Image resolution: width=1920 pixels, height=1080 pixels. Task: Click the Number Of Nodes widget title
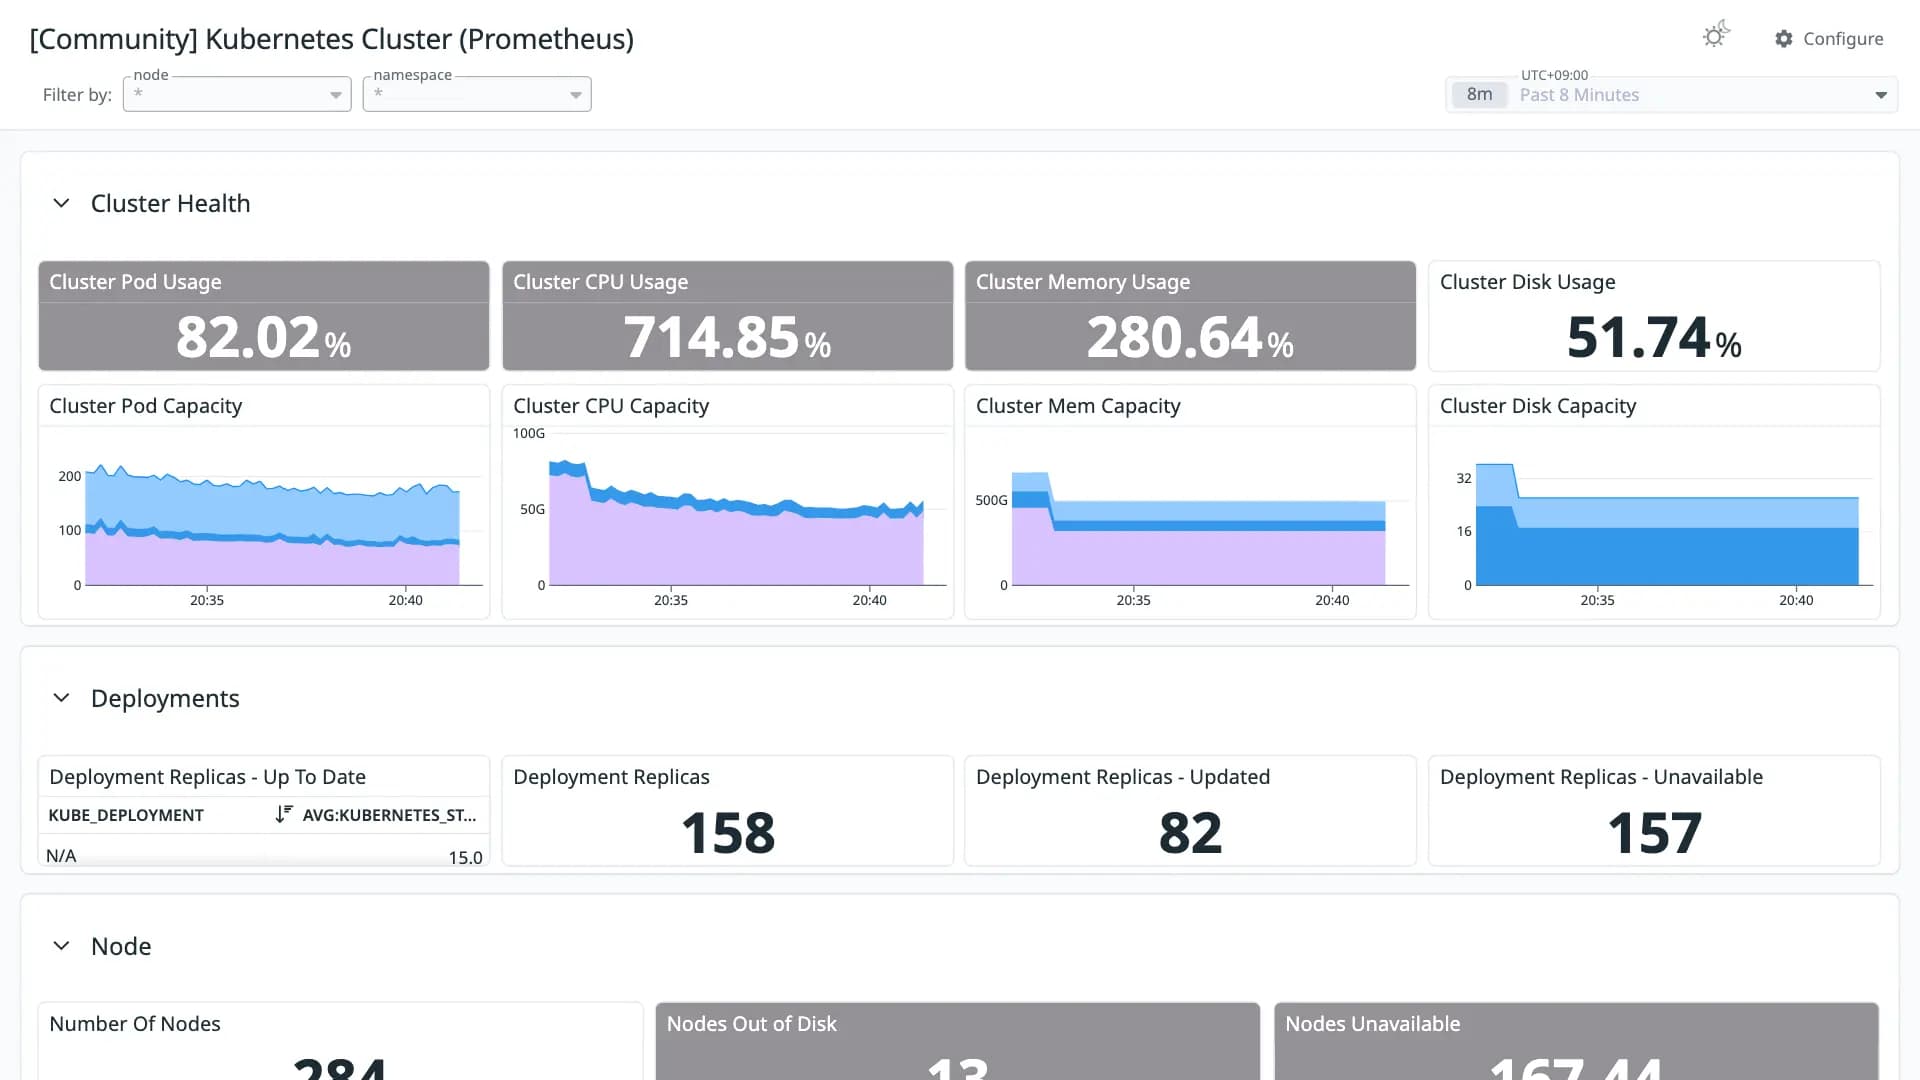click(135, 1024)
